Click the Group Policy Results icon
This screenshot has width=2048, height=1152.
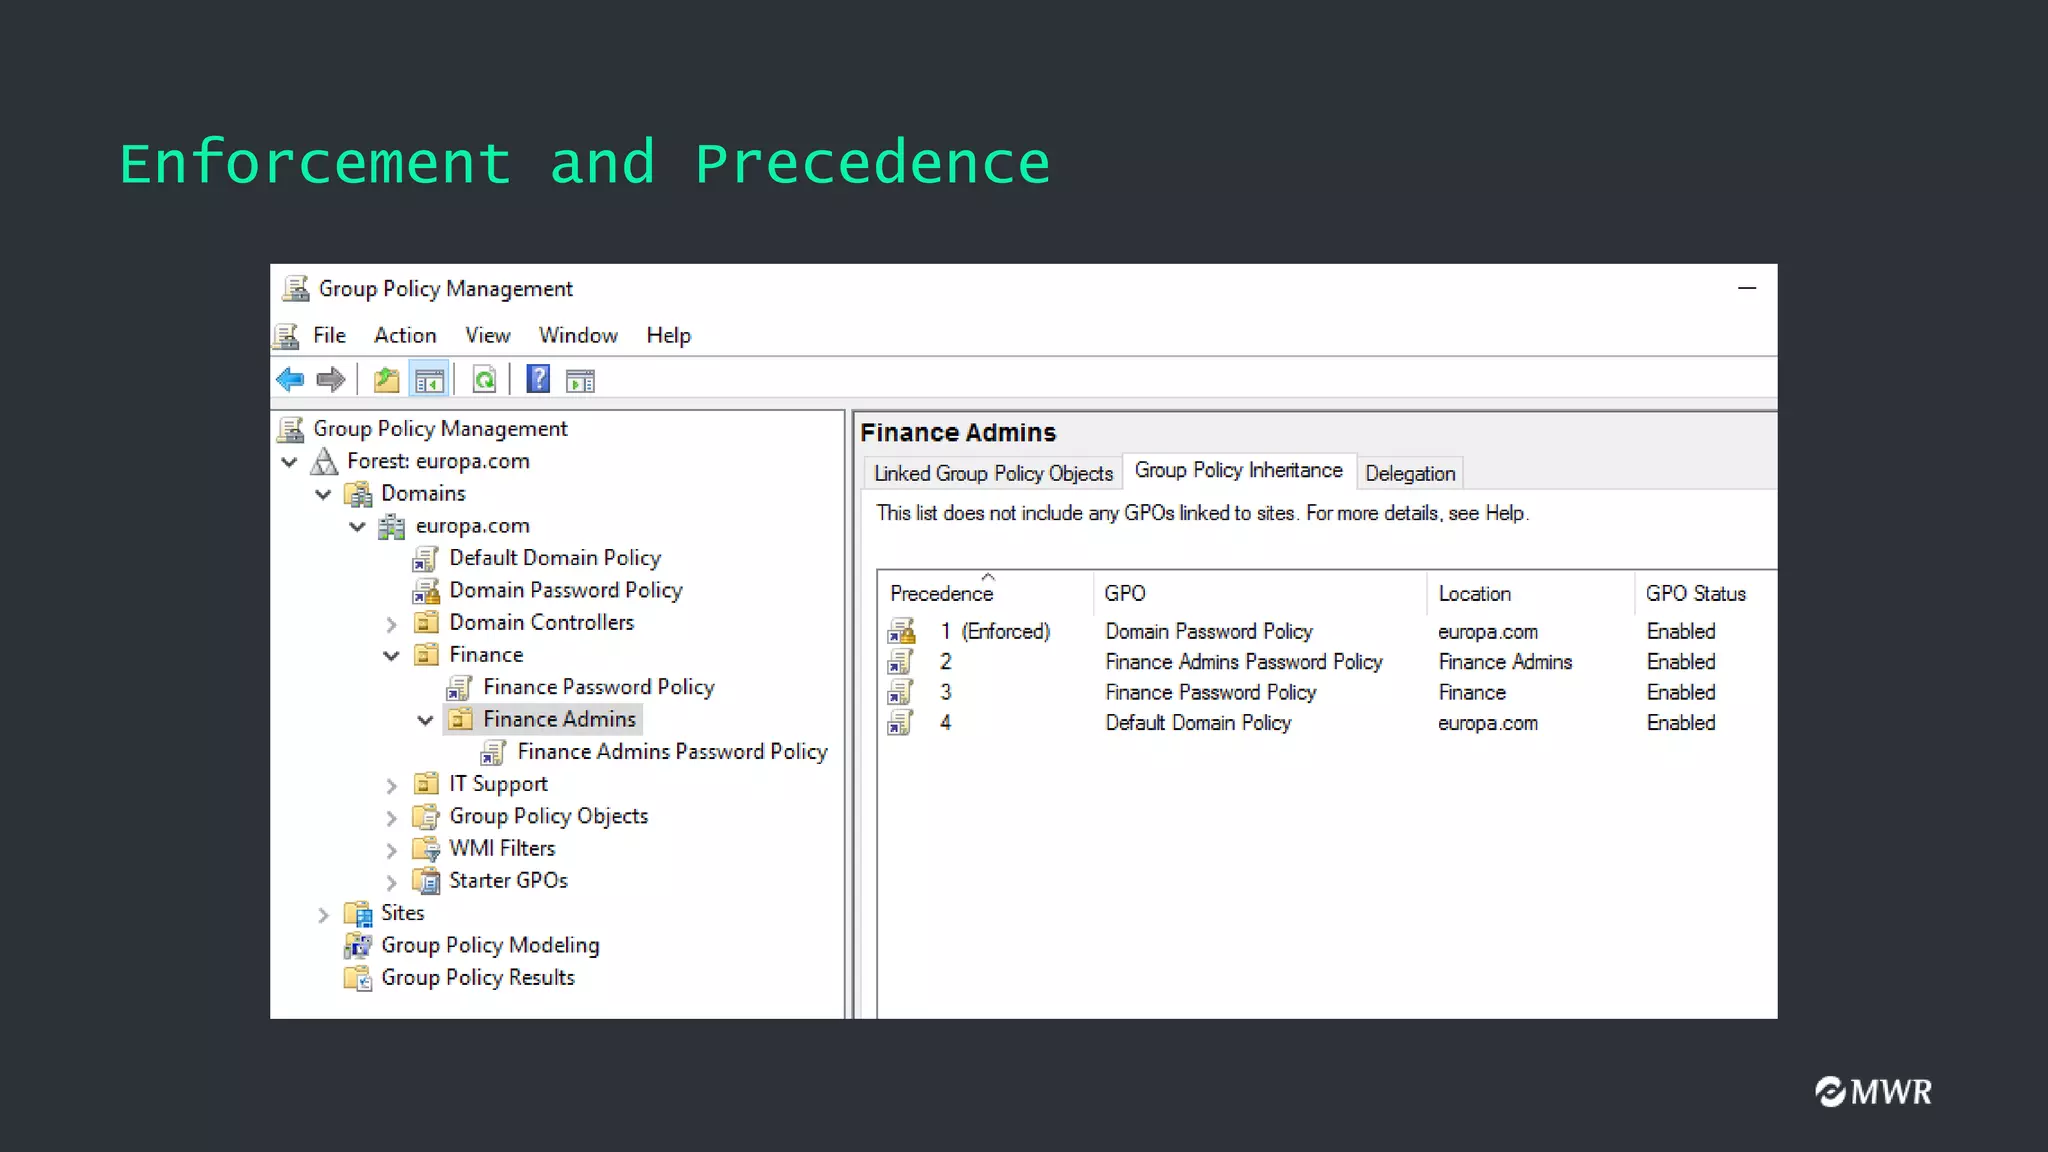coord(358,978)
